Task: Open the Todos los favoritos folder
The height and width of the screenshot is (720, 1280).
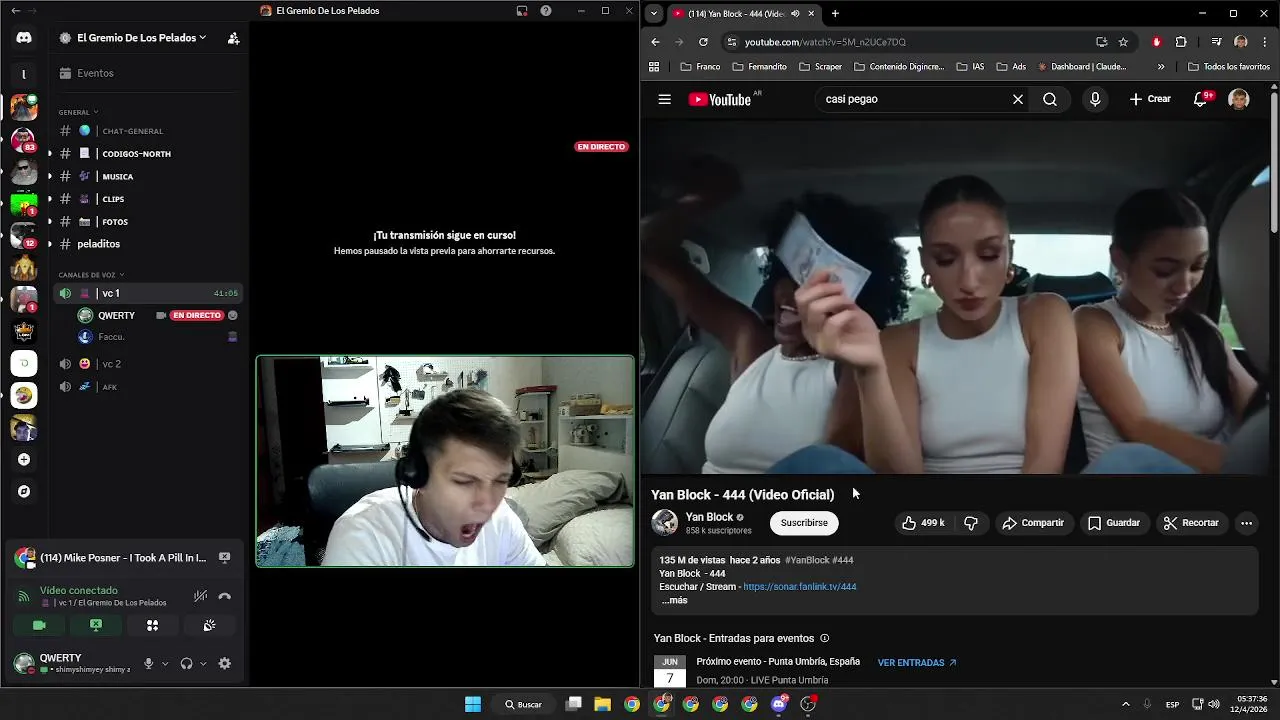Action: tap(1228, 67)
